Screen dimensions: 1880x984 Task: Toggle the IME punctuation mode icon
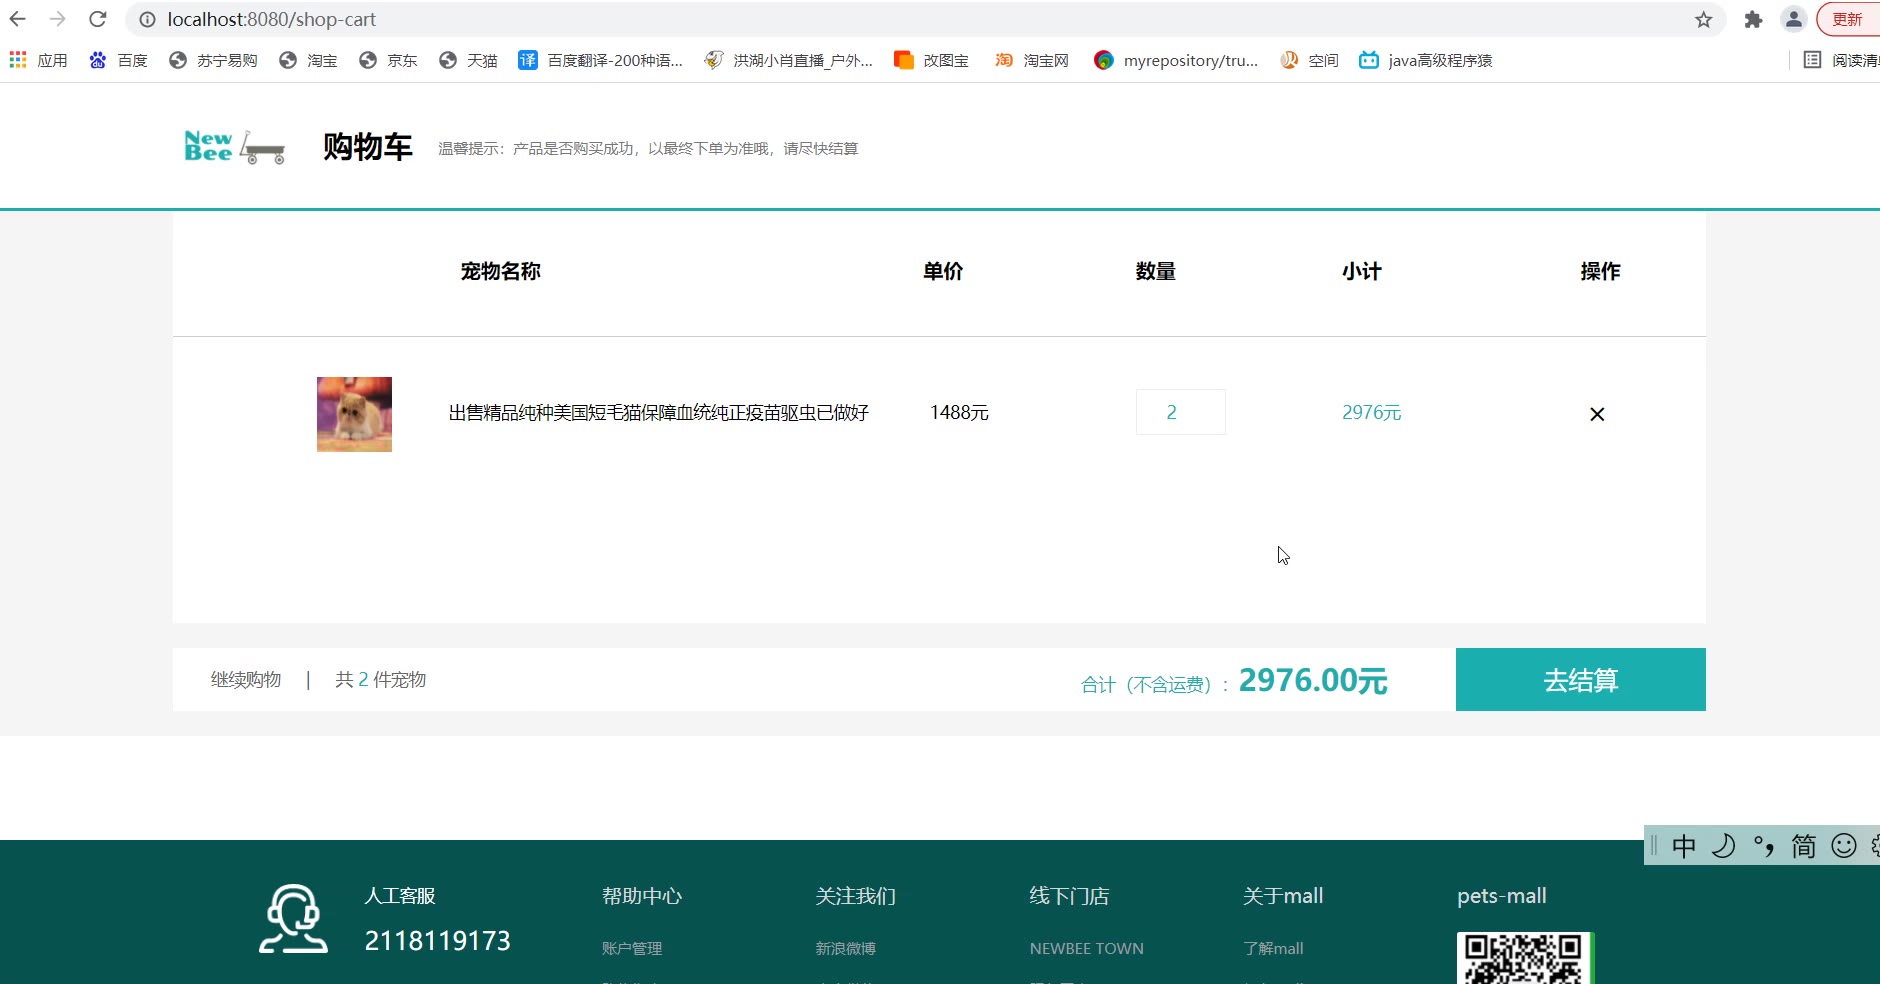tap(1764, 846)
